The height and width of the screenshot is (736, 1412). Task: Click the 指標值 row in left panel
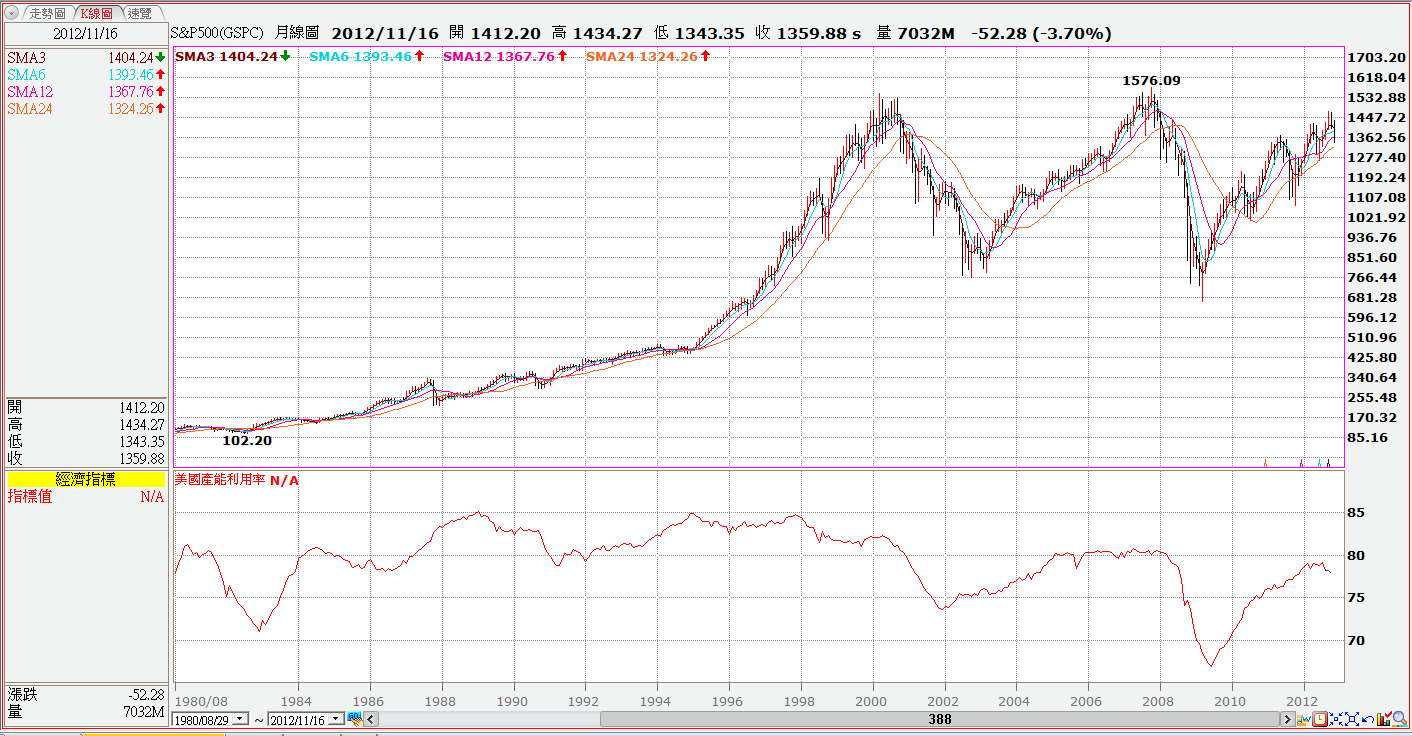click(x=86, y=497)
